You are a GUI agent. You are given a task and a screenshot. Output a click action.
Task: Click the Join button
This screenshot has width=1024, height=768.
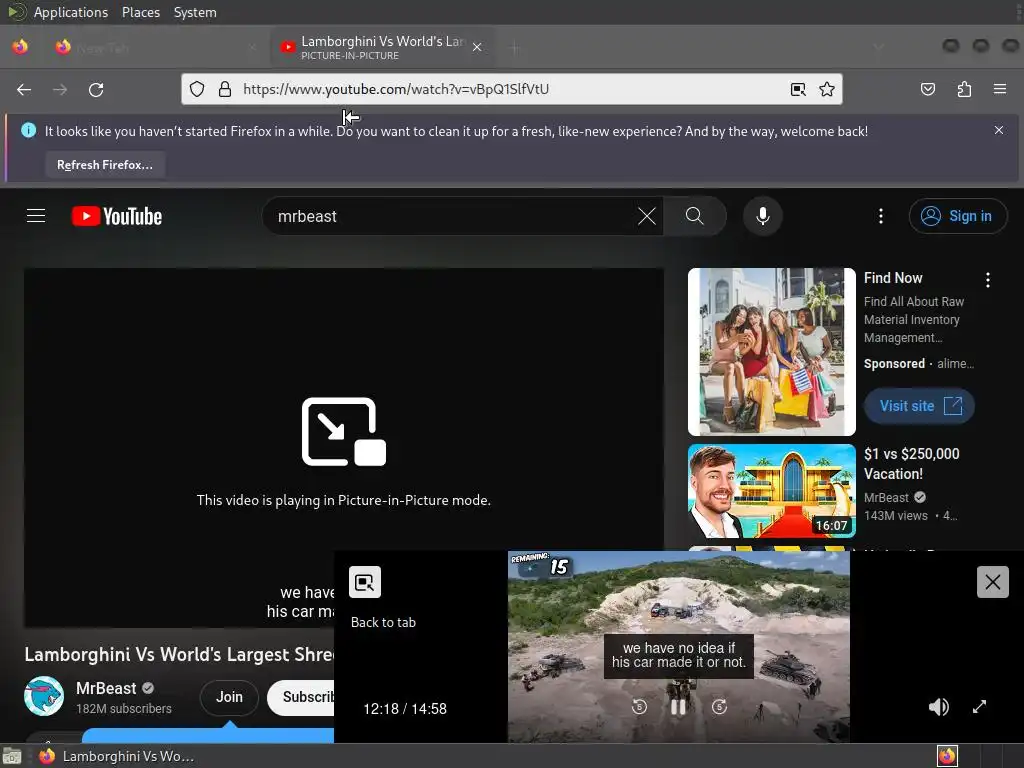[x=229, y=697]
